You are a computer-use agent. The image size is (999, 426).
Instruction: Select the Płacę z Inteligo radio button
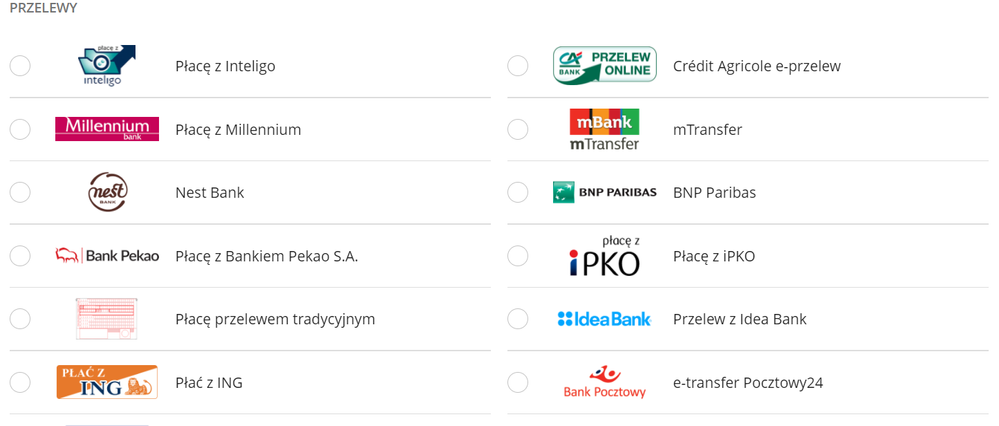click(20, 66)
